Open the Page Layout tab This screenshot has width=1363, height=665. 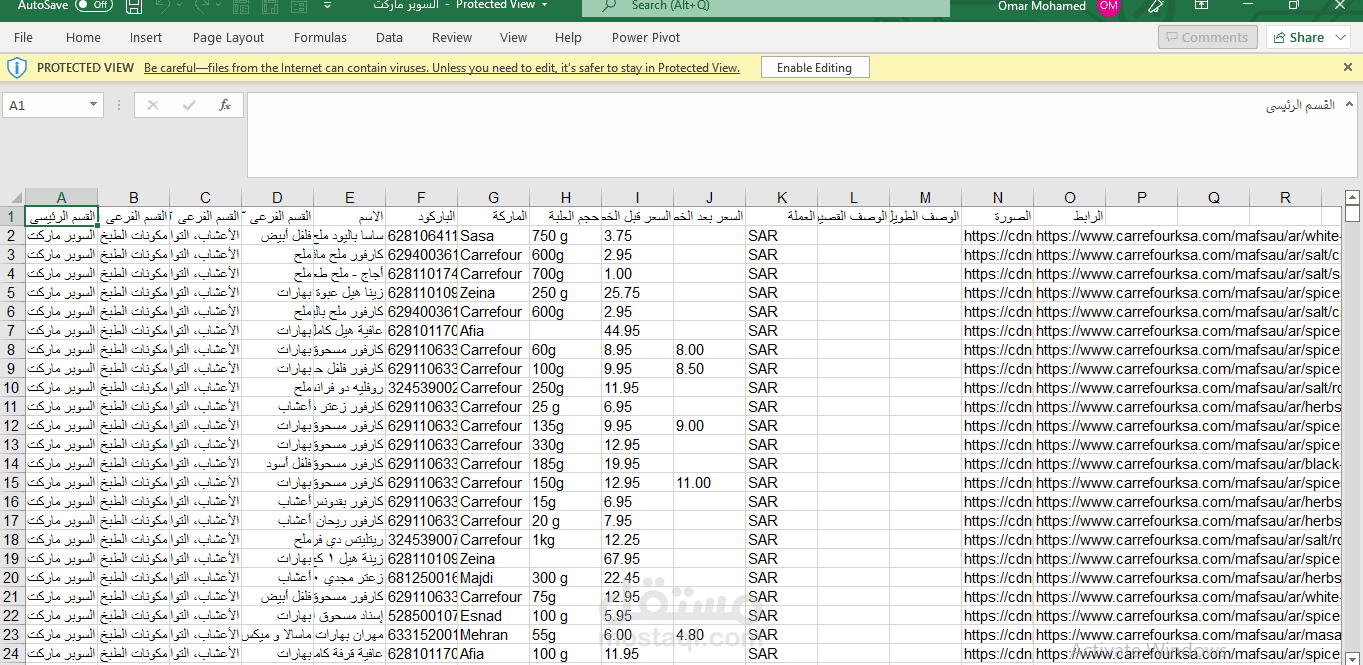[x=229, y=38]
